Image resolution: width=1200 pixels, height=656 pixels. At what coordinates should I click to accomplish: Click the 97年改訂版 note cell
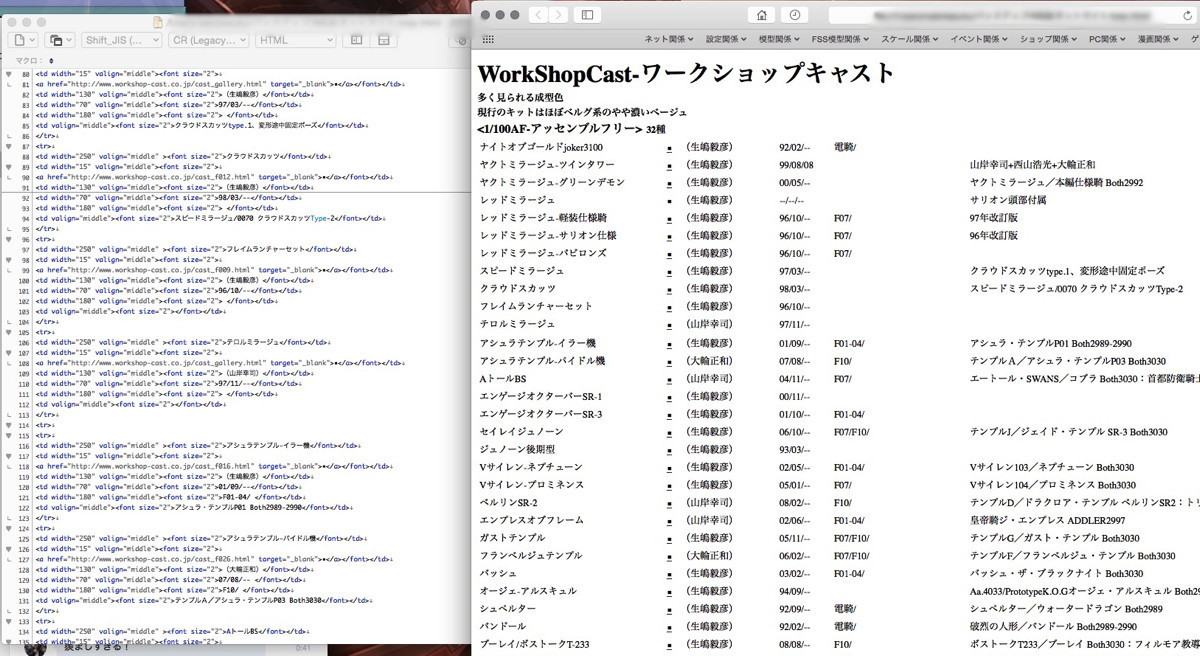(994, 219)
